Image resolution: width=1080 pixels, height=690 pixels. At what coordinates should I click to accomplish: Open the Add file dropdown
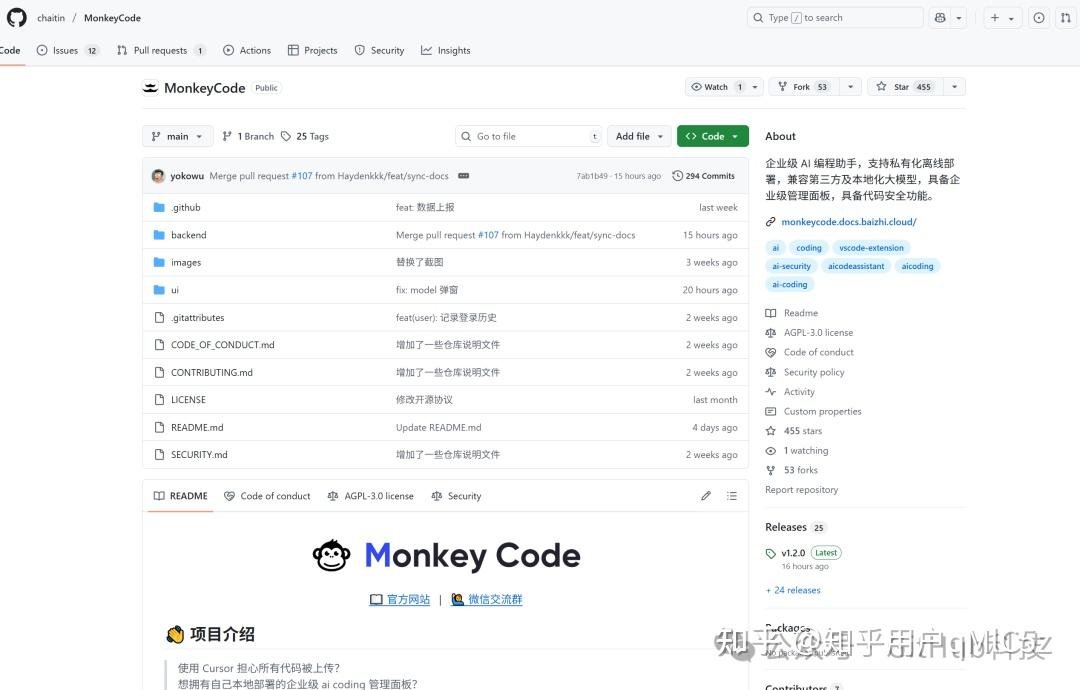tap(638, 136)
